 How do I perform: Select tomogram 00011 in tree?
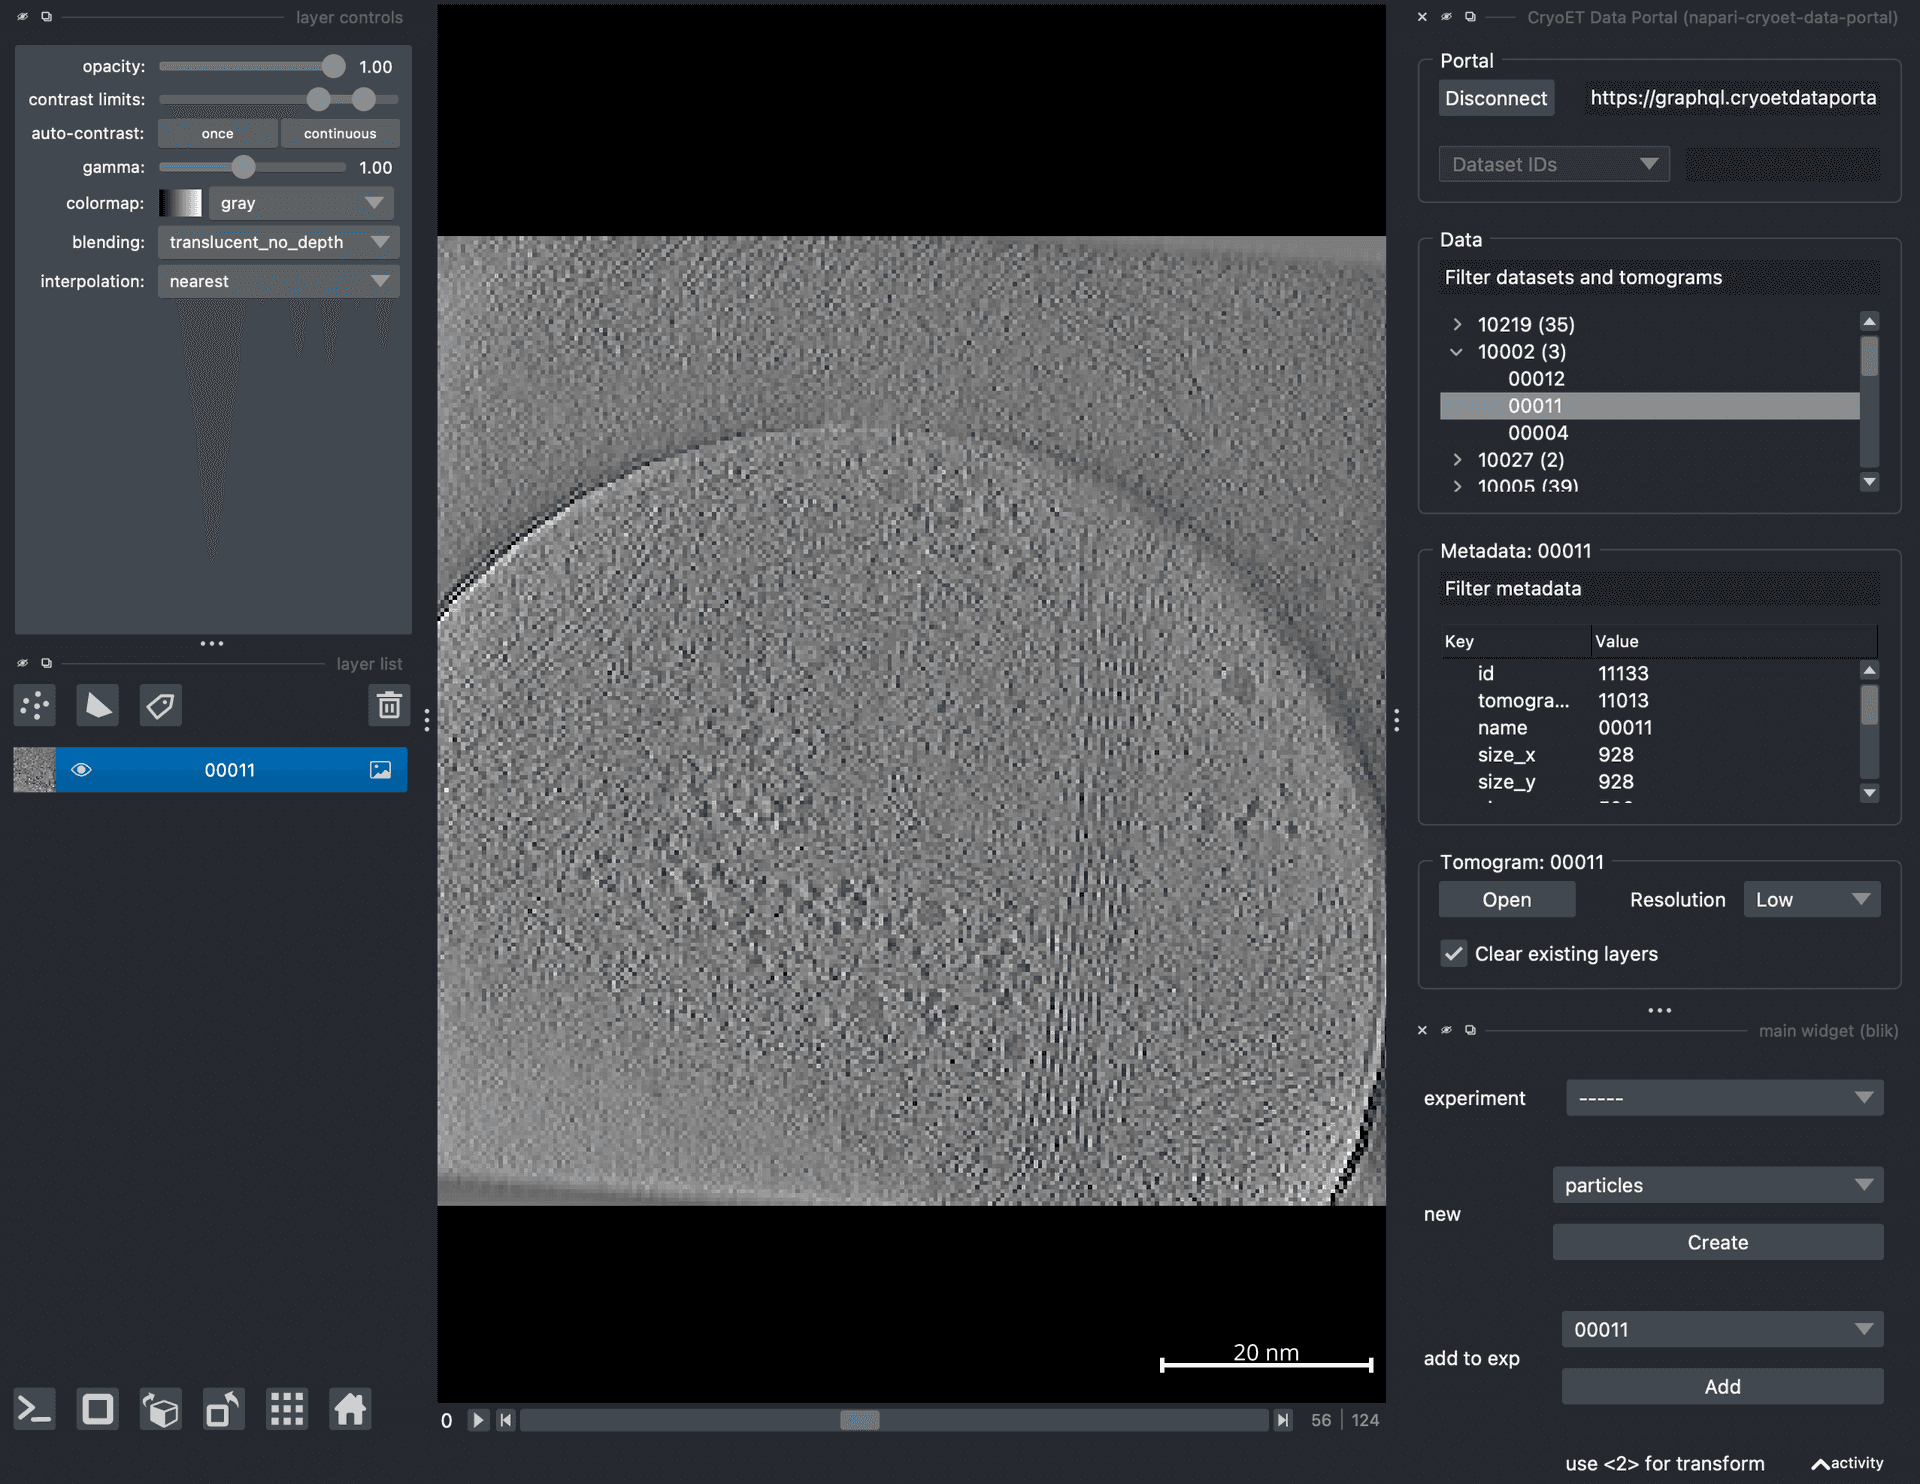tap(1649, 405)
